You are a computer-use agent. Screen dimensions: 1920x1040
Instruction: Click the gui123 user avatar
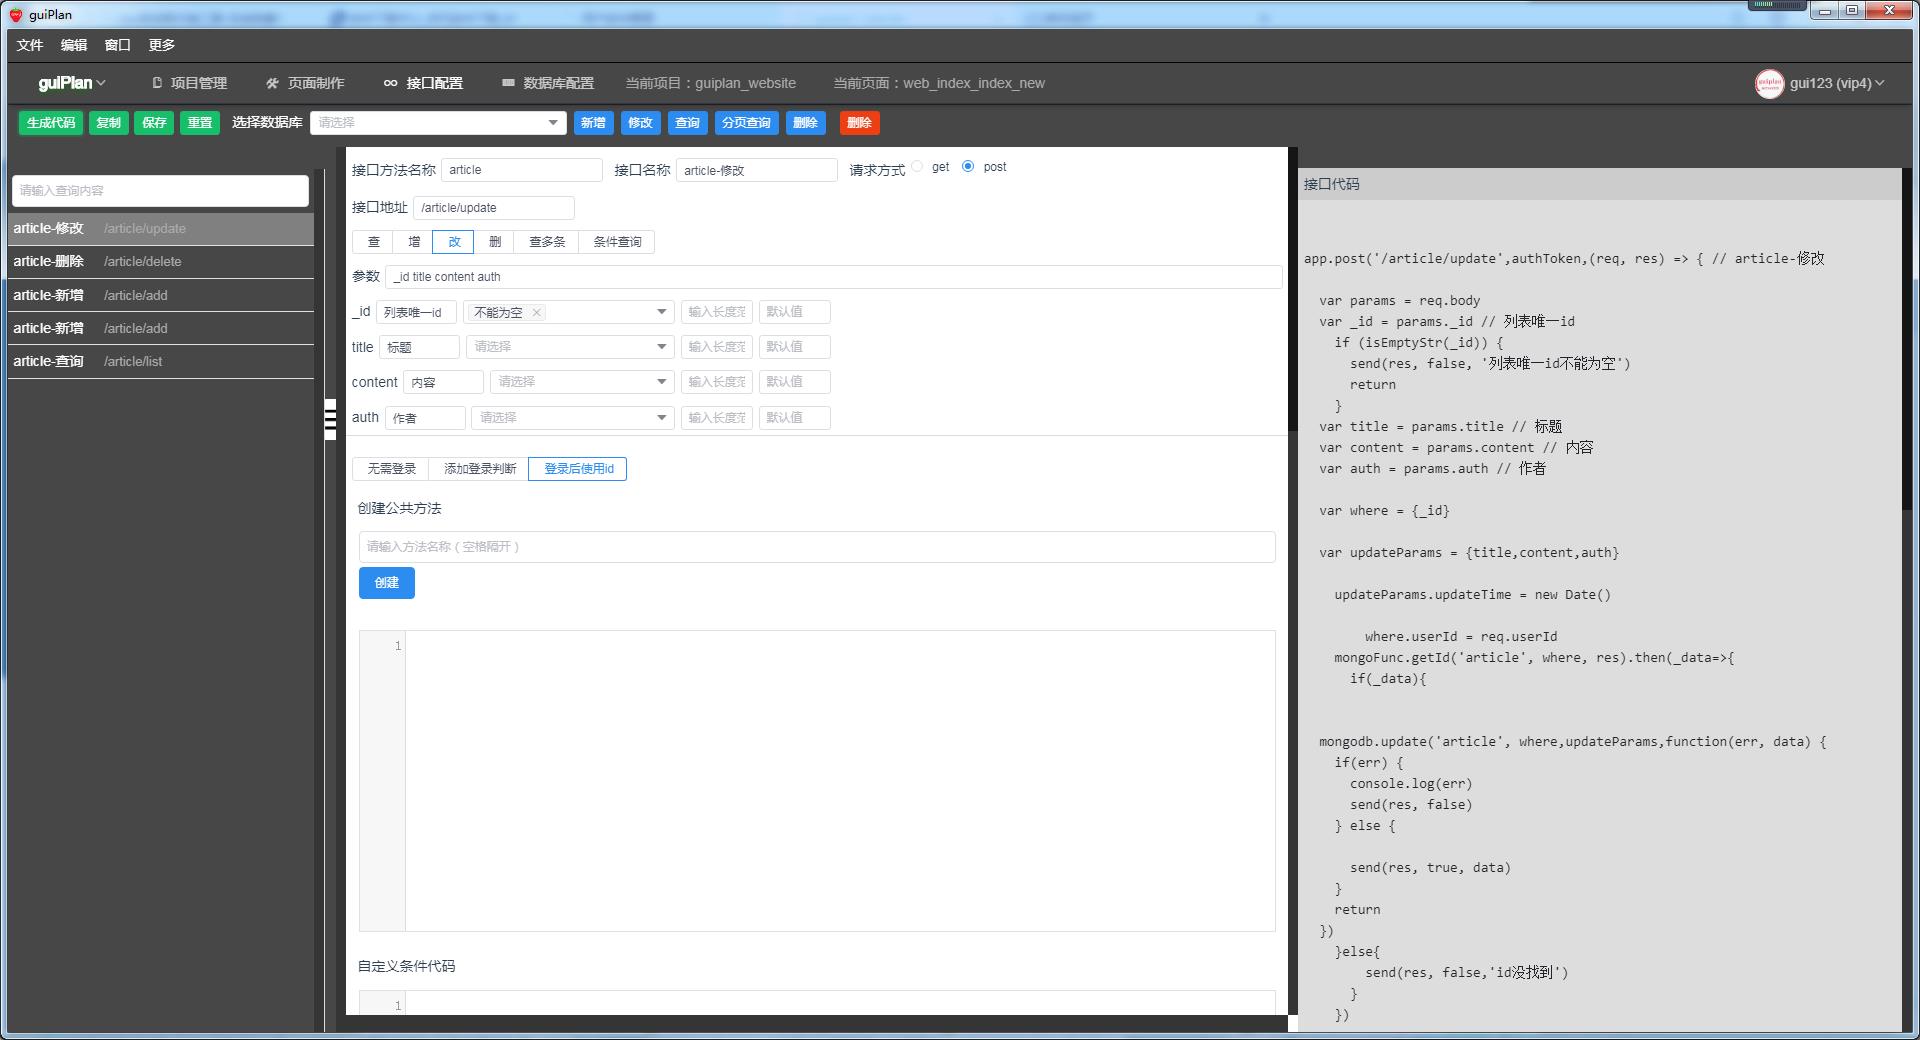[1769, 84]
